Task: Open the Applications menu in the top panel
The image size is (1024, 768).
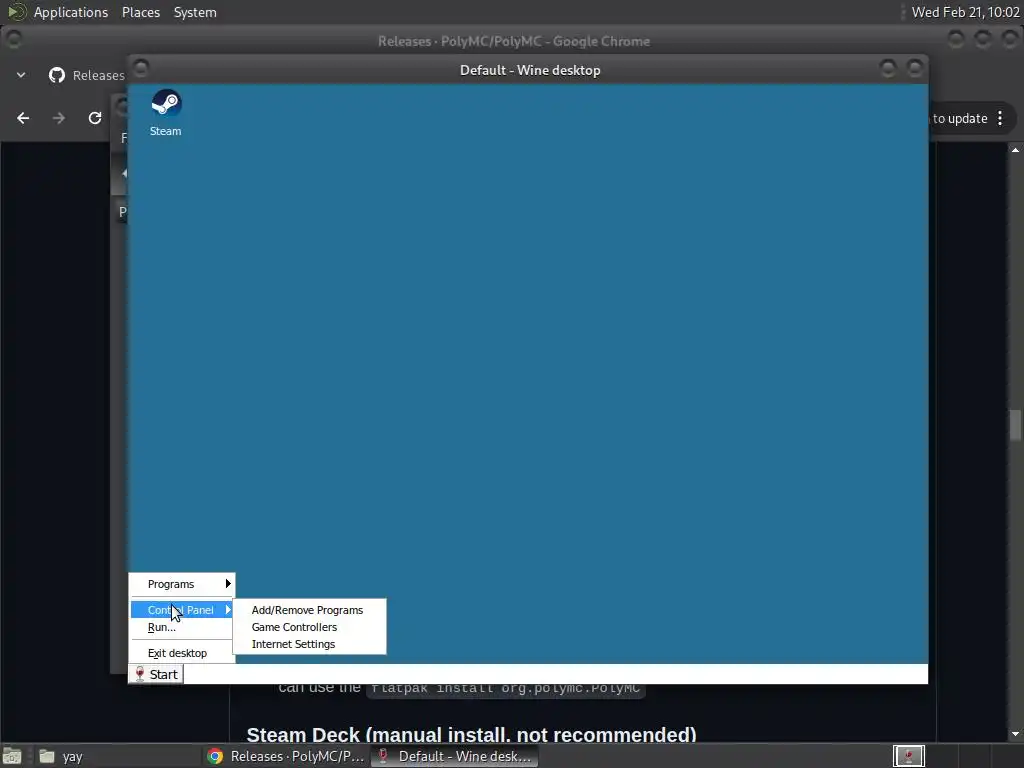Action: click(71, 12)
